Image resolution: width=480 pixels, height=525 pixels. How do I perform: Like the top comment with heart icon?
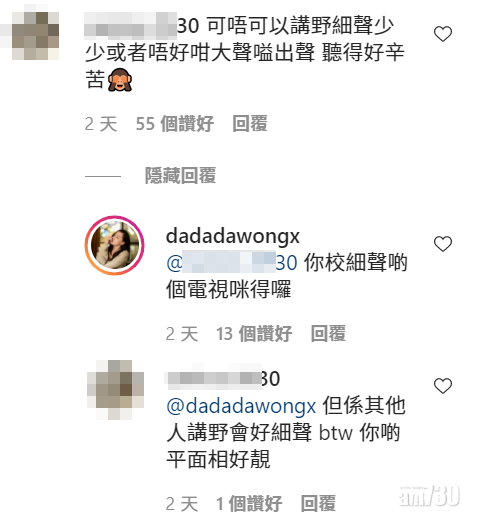[x=443, y=34]
